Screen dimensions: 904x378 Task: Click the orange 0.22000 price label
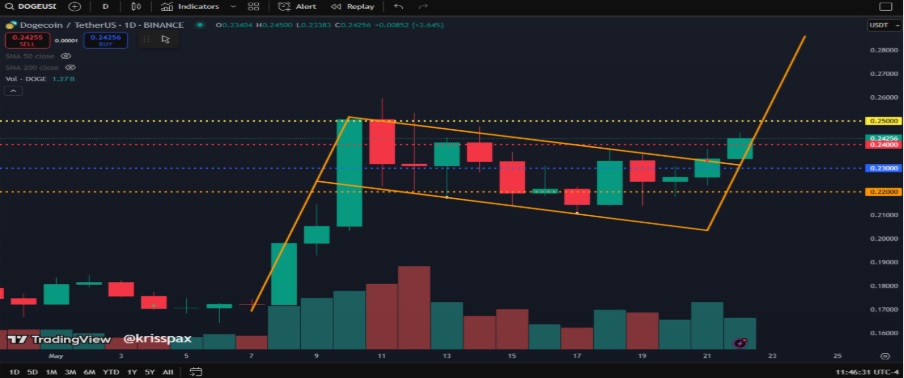882,192
